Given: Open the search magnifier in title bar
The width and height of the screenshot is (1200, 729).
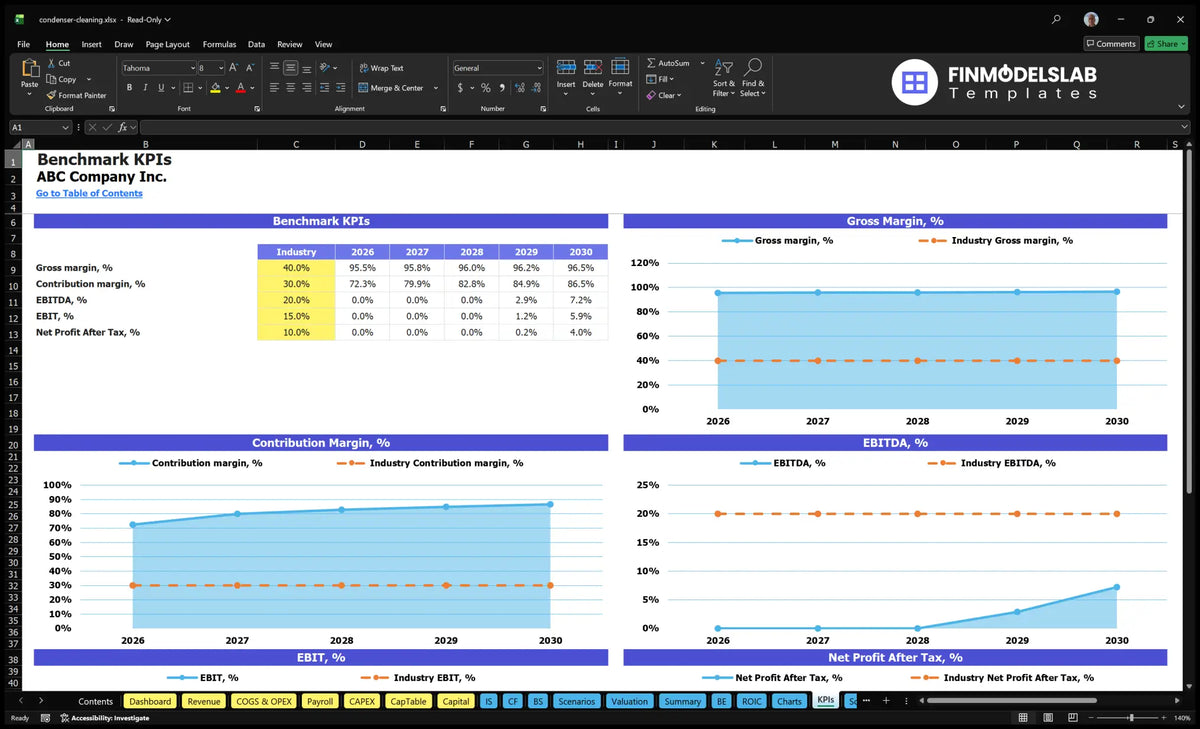Looking at the screenshot, I should tap(1057, 19).
